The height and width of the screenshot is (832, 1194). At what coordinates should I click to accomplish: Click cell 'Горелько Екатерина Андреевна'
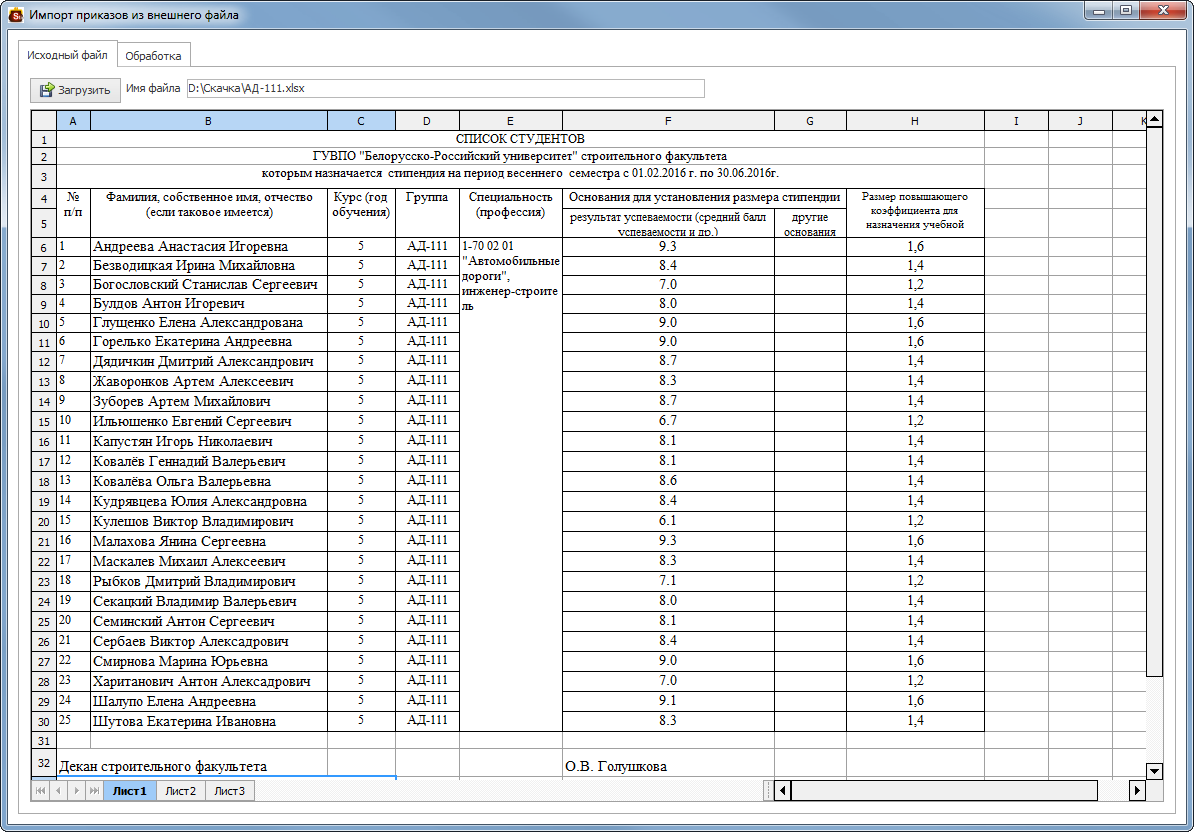pyautogui.click(x=209, y=342)
